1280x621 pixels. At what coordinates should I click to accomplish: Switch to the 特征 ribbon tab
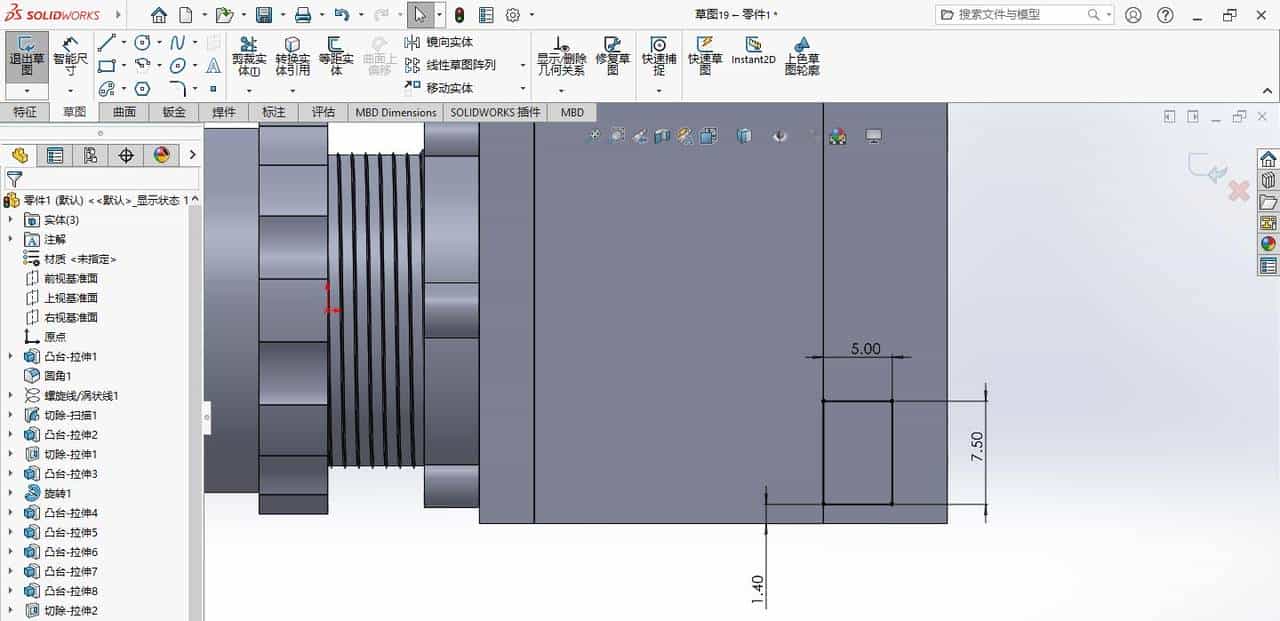26,112
